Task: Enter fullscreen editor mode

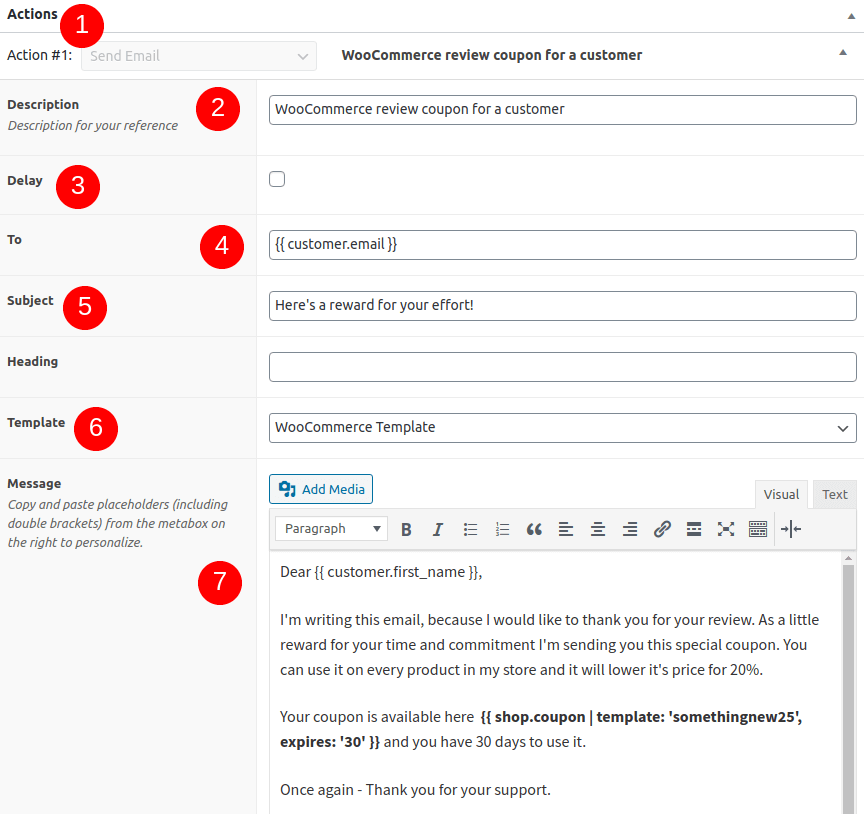Action: pyautogui.click(x=726, y=530)
